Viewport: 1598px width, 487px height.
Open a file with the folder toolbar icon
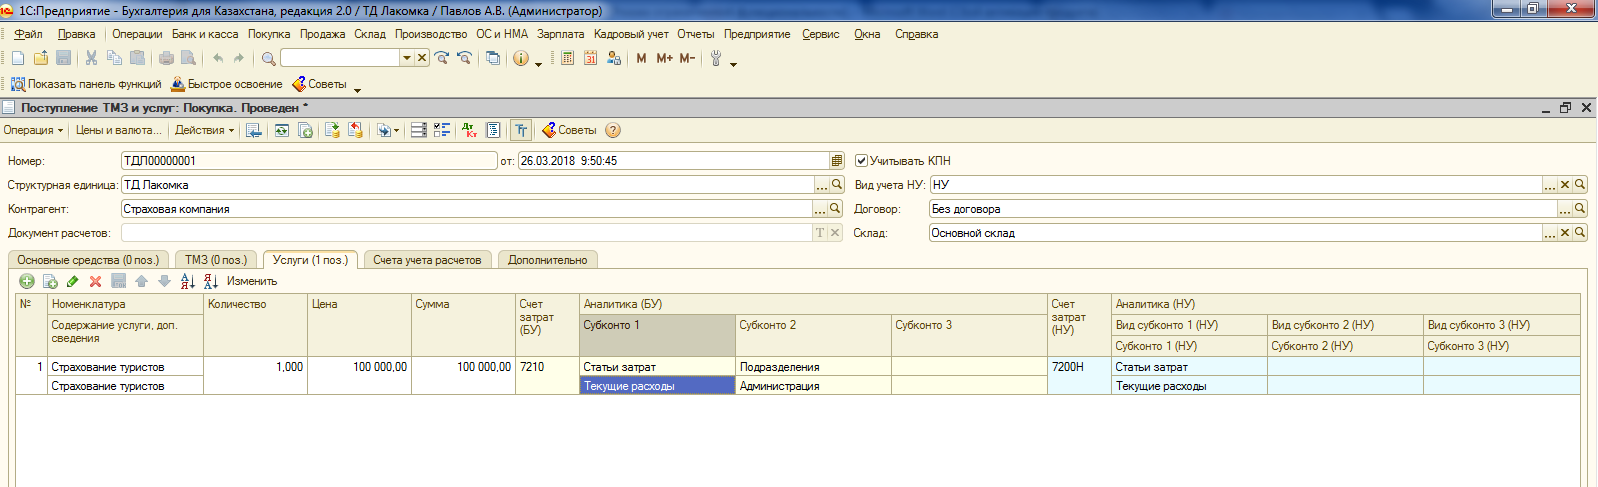pos(41,58)
